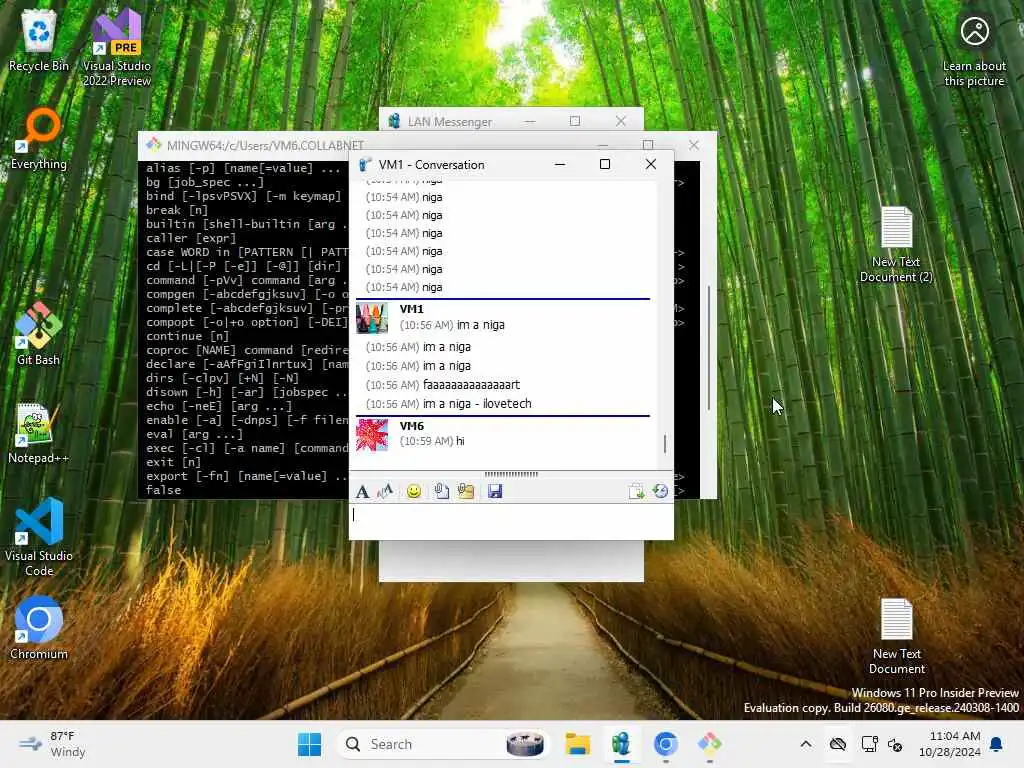The width and height of the screenshot is (1024, 768).
Task: Maximize the LAN Messenger window
Action: click(575, 121)
